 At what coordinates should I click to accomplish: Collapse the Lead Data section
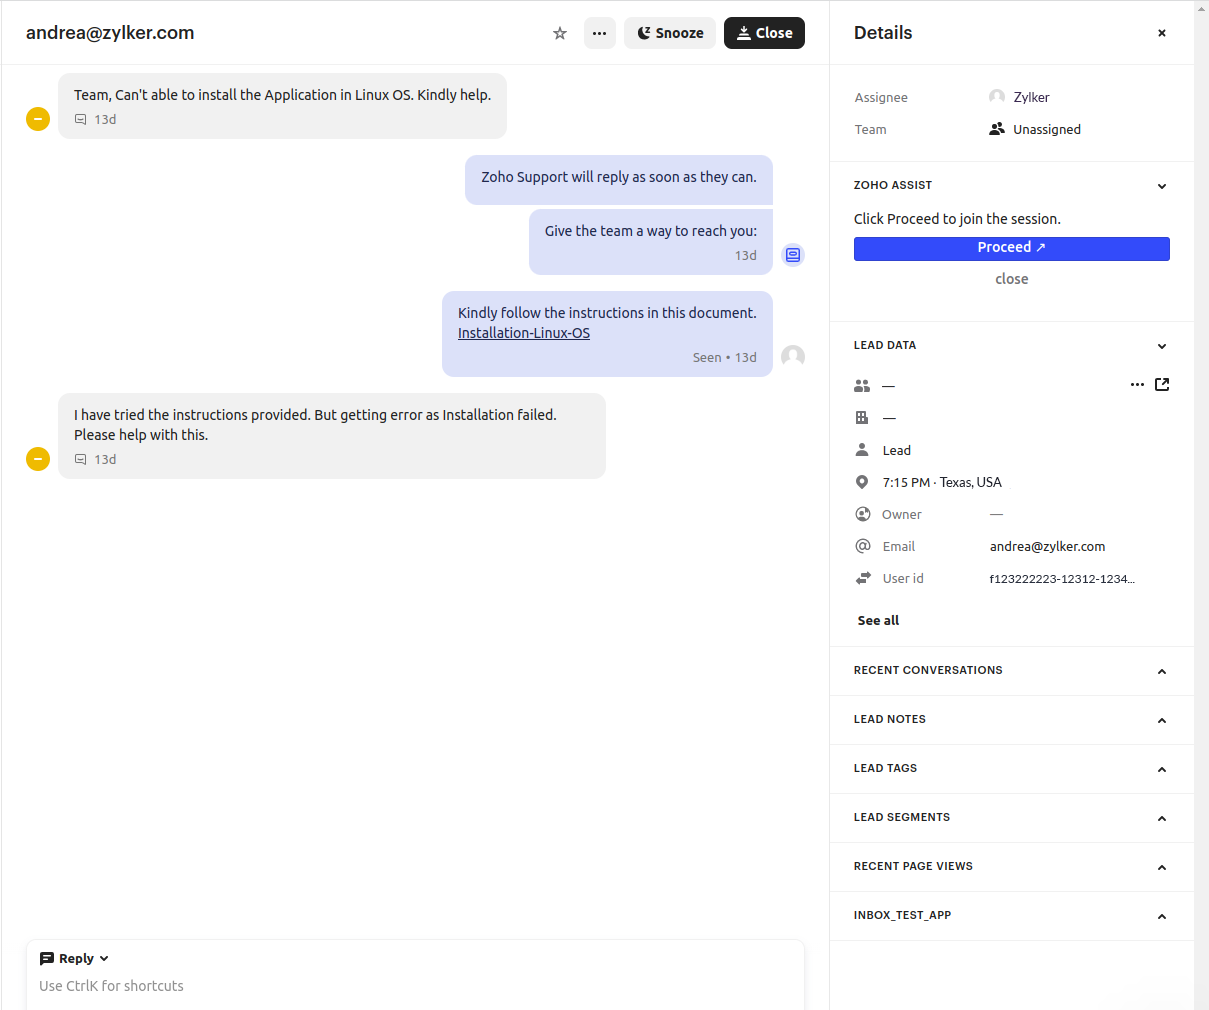[x=1162, y=346]
